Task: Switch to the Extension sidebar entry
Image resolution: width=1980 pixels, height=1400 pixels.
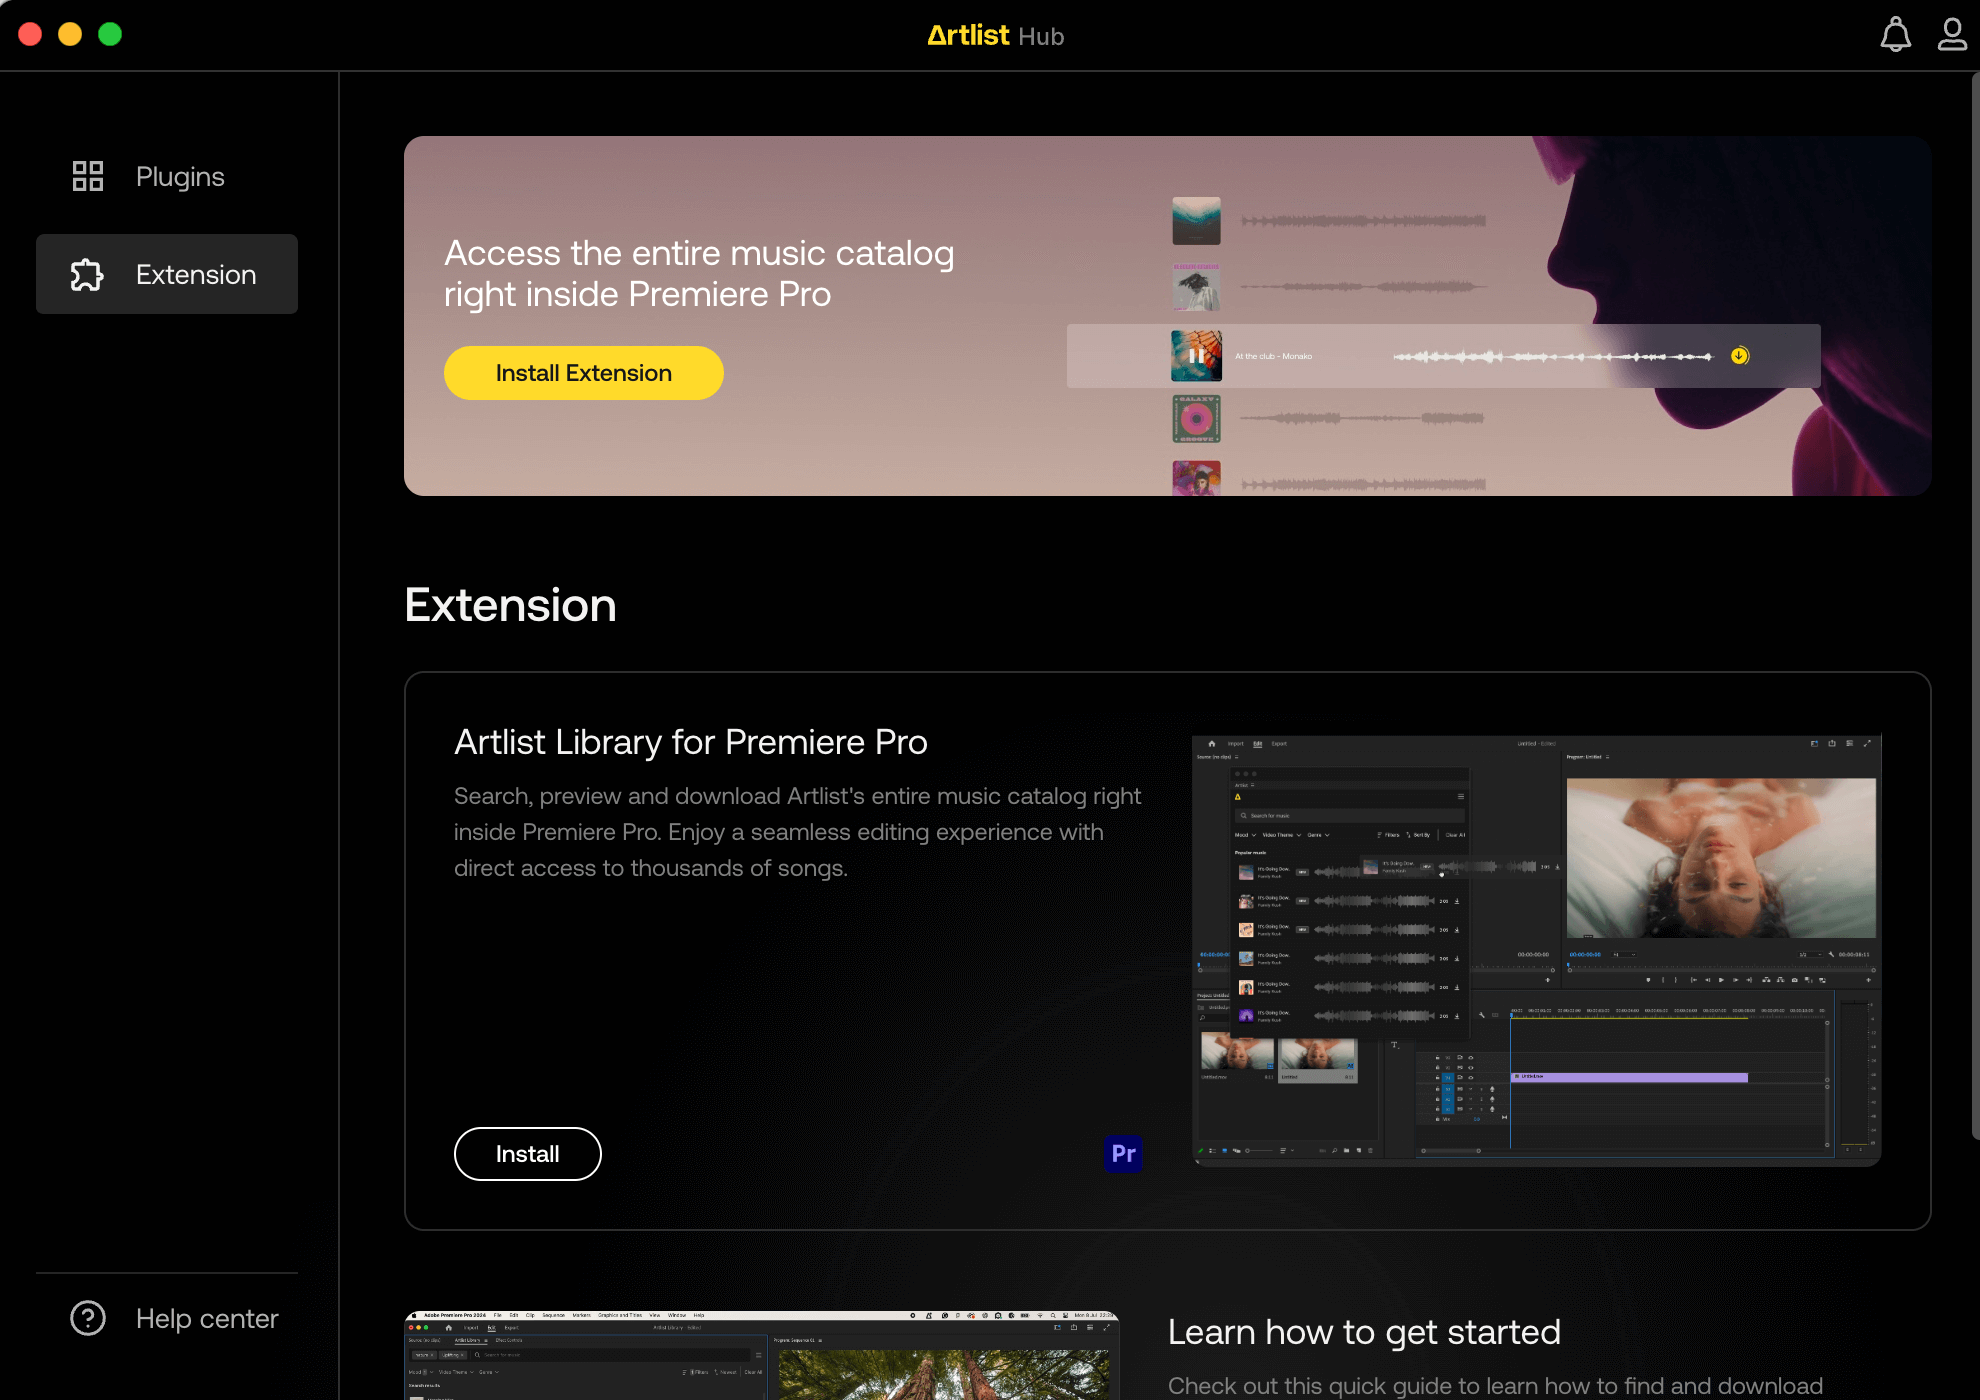Action: click(x=196, y=274)
